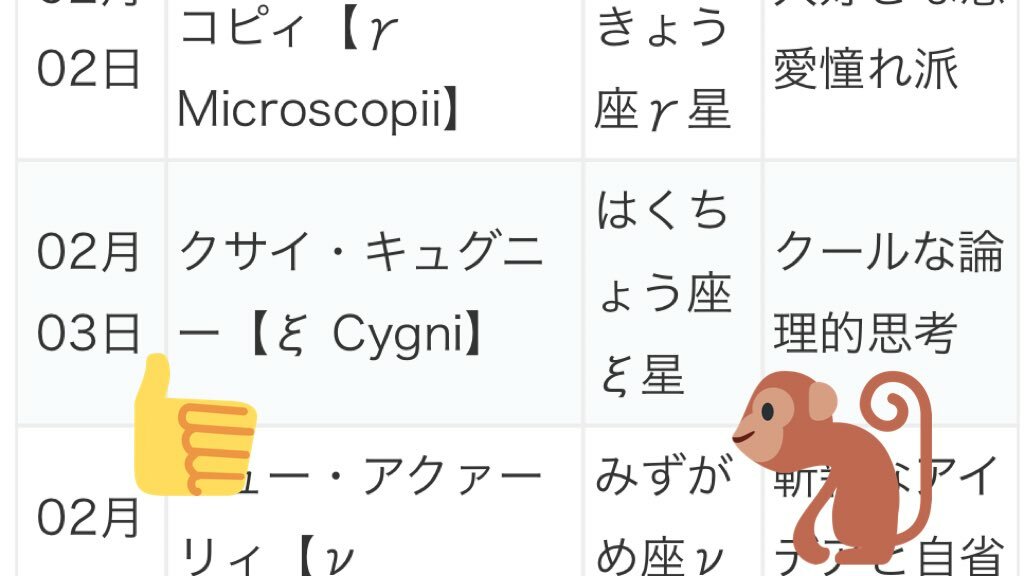Select the アクァーリィ star name cell
This screenshot has width=1024, height=576.
(x=374, y=502)
